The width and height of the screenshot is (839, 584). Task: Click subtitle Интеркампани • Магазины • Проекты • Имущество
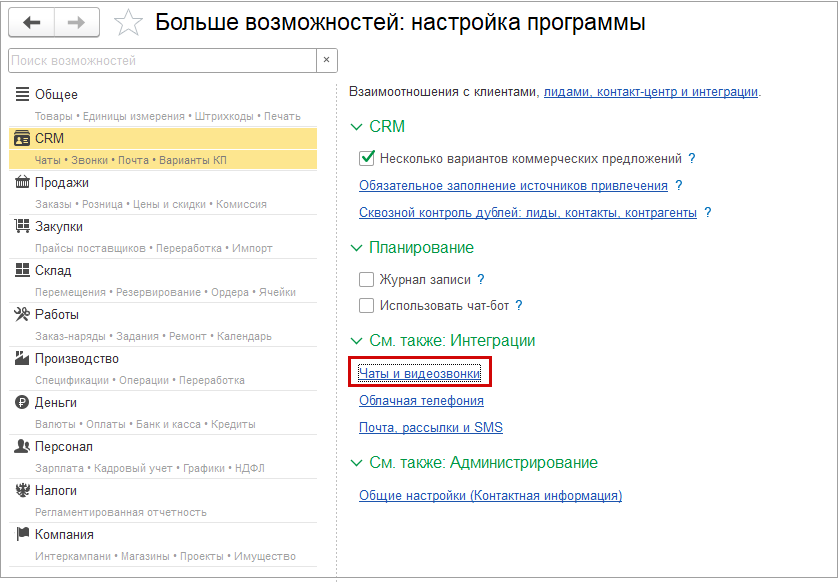point(165,556)
